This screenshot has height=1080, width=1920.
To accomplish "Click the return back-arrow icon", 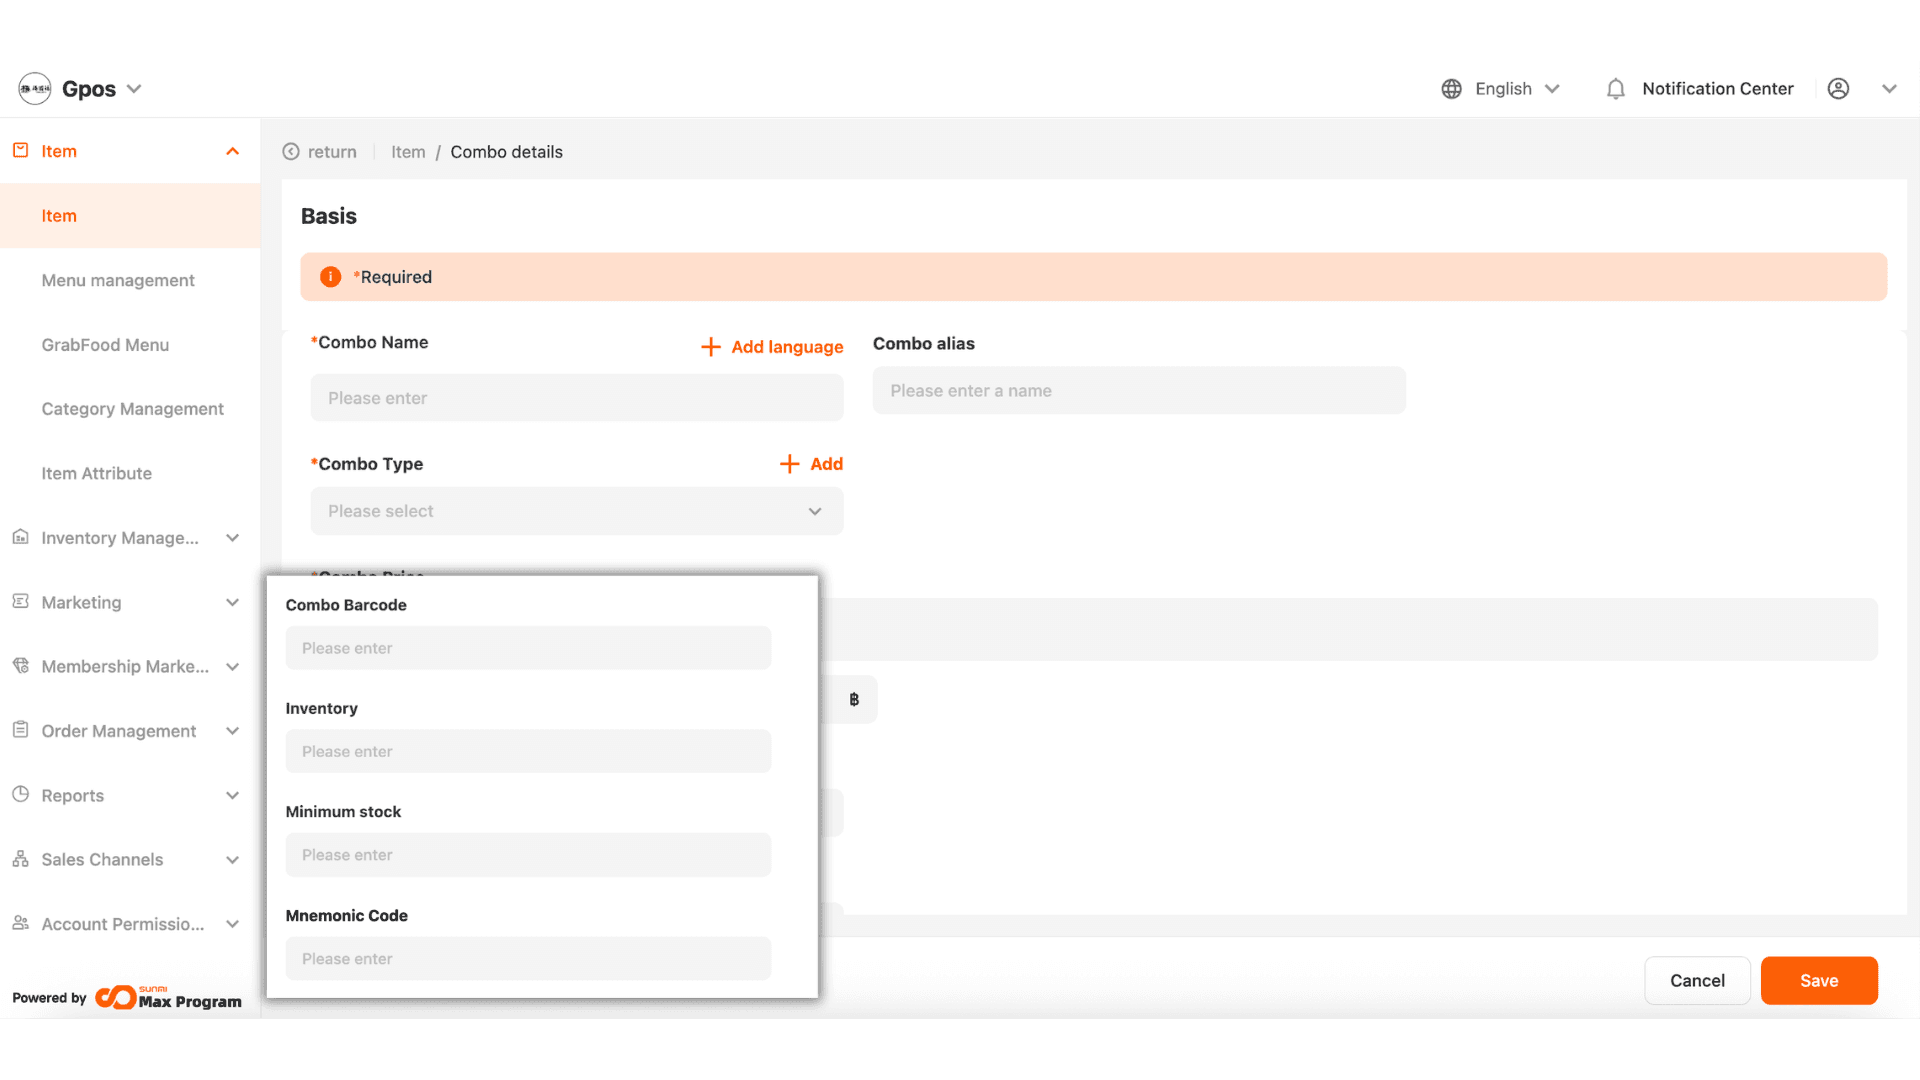I will tap(291, 152).
